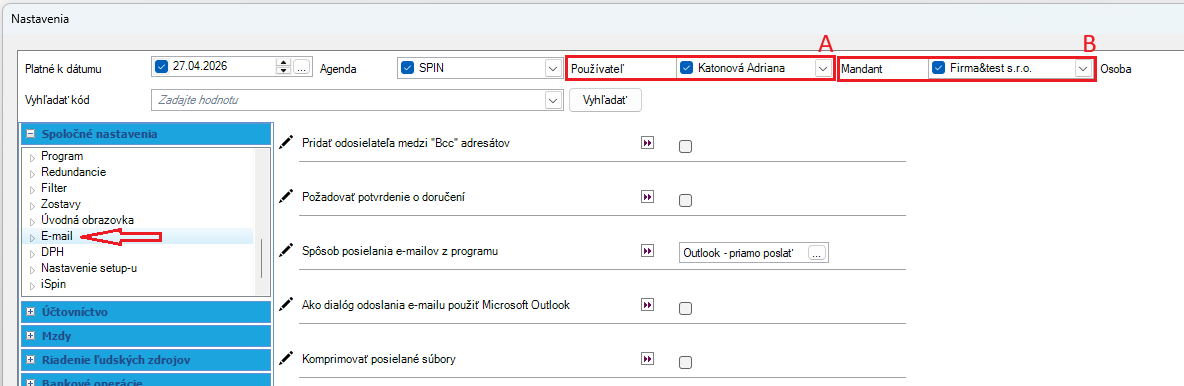Click pencil icon beside Pridať odosielateľa medzi Bcc
Viewport: 1184px width, 386px height.
pyautogui.click(x=285, y=141)
